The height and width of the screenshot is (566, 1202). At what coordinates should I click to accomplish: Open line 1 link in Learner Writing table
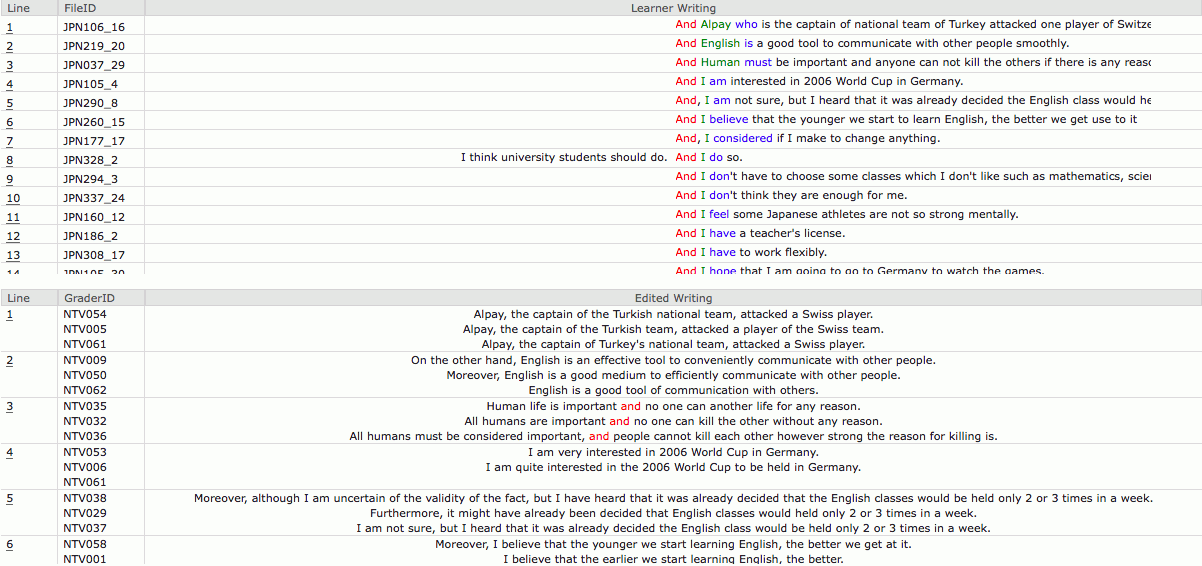[x=10, y=26]
